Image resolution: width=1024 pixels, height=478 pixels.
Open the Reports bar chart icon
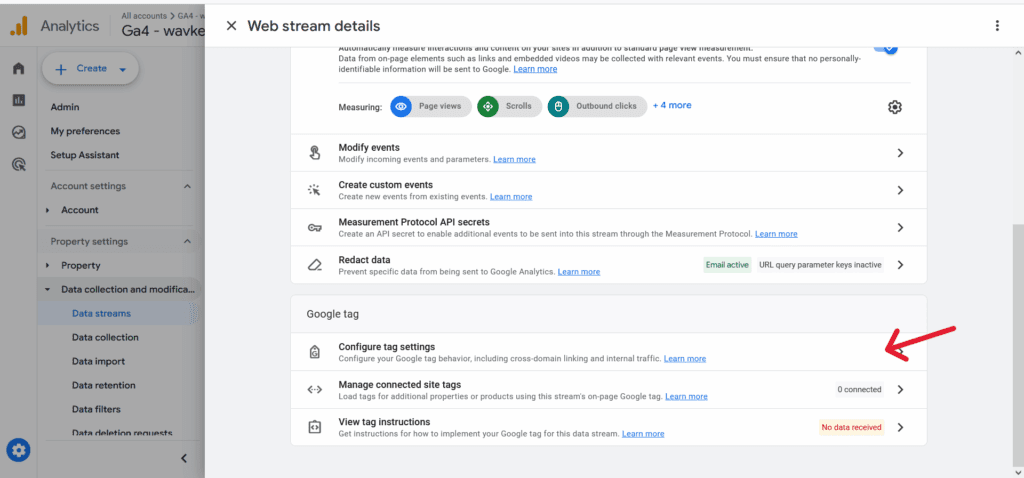tap(19, 100)
